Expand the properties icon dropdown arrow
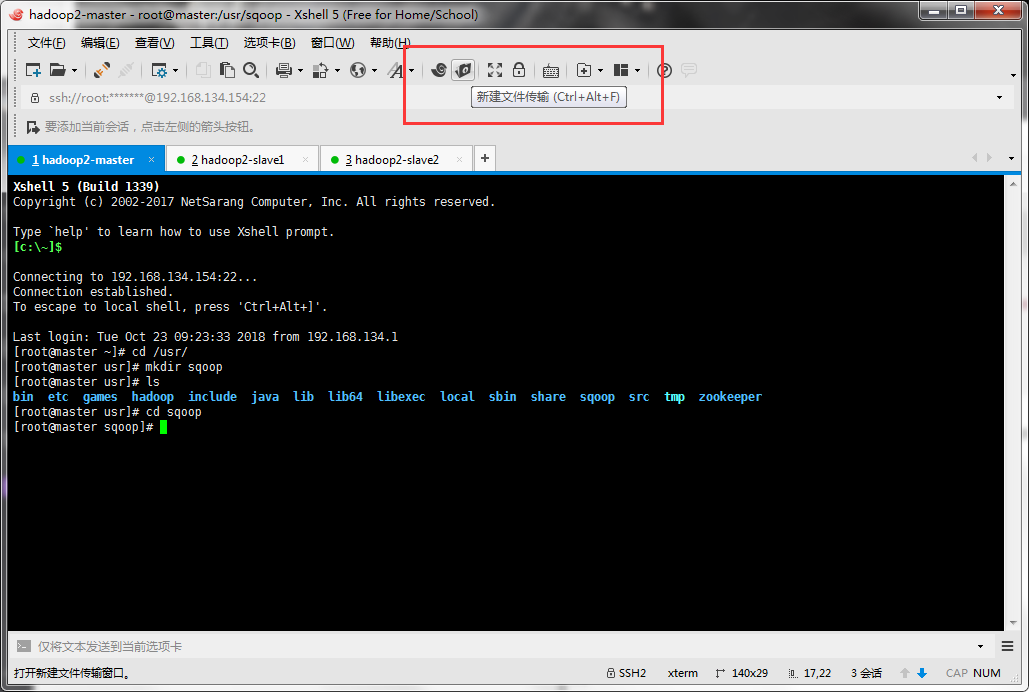This screenshot has width=1029, height=692. (x=175, y=71)
